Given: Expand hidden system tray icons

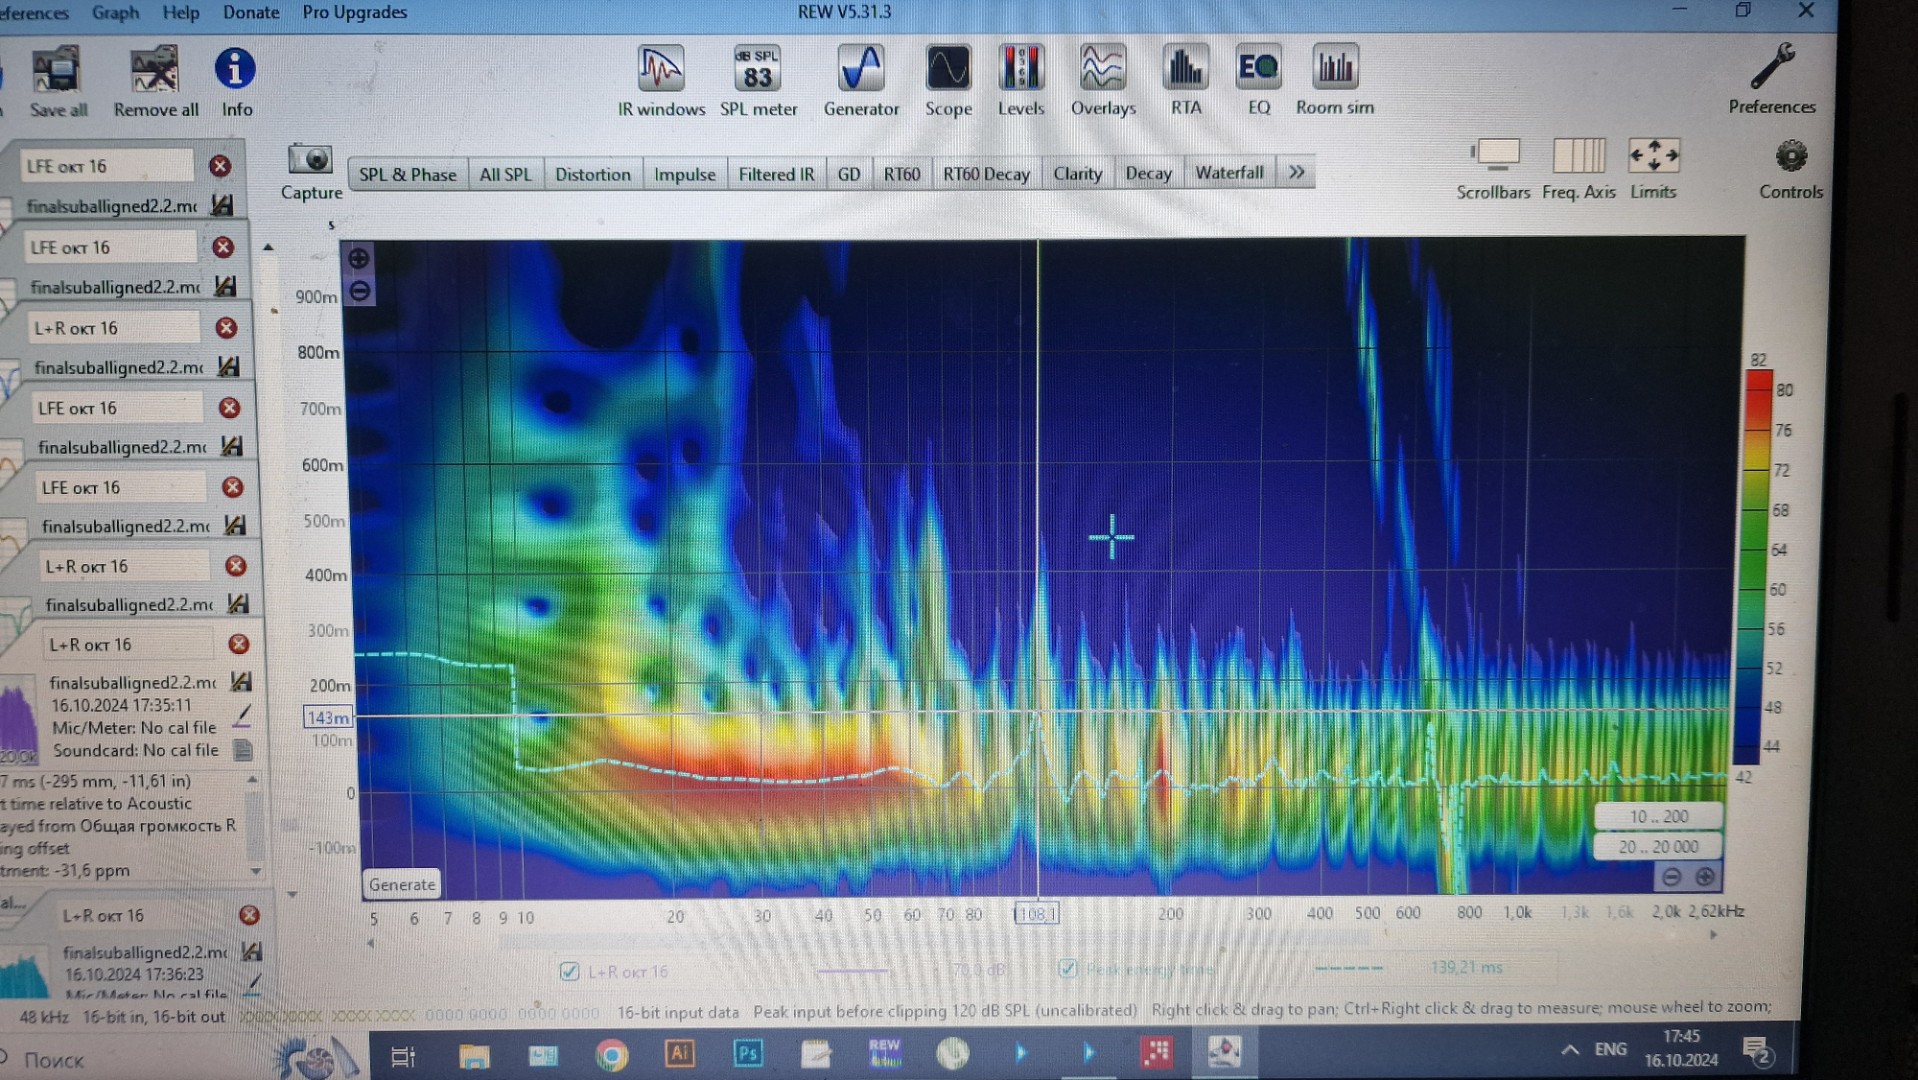Looking at the screenshot, I should pos(1570,1049).
